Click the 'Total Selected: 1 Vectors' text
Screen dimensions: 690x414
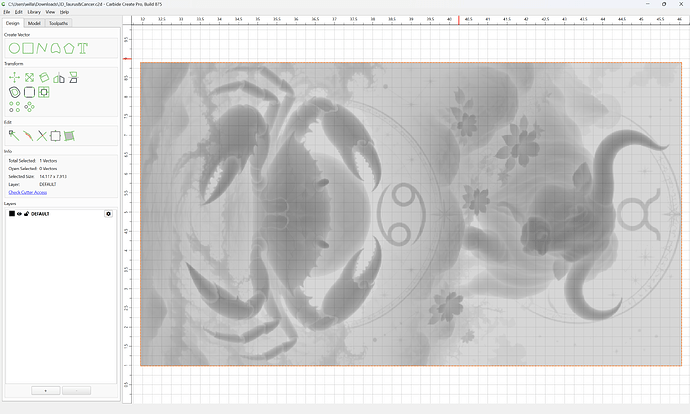(33, 161)
